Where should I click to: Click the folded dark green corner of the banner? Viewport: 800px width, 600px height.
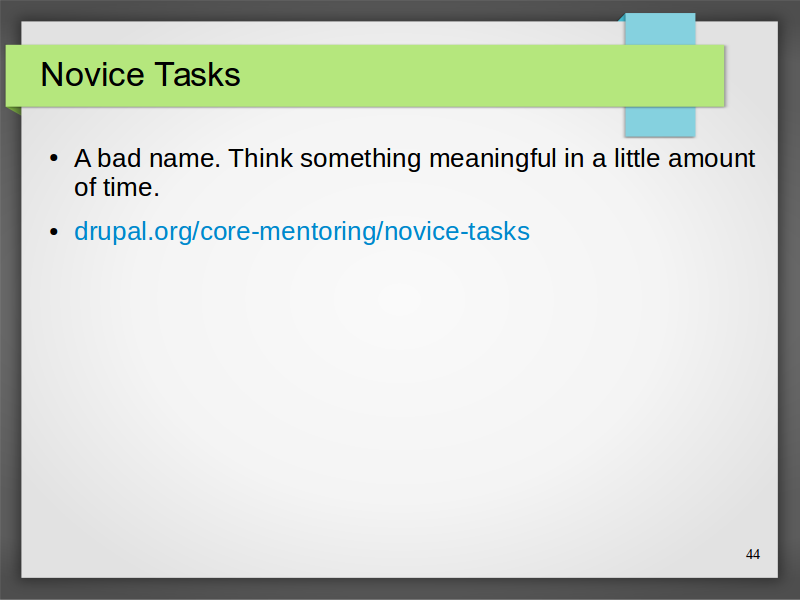point(14,110)
